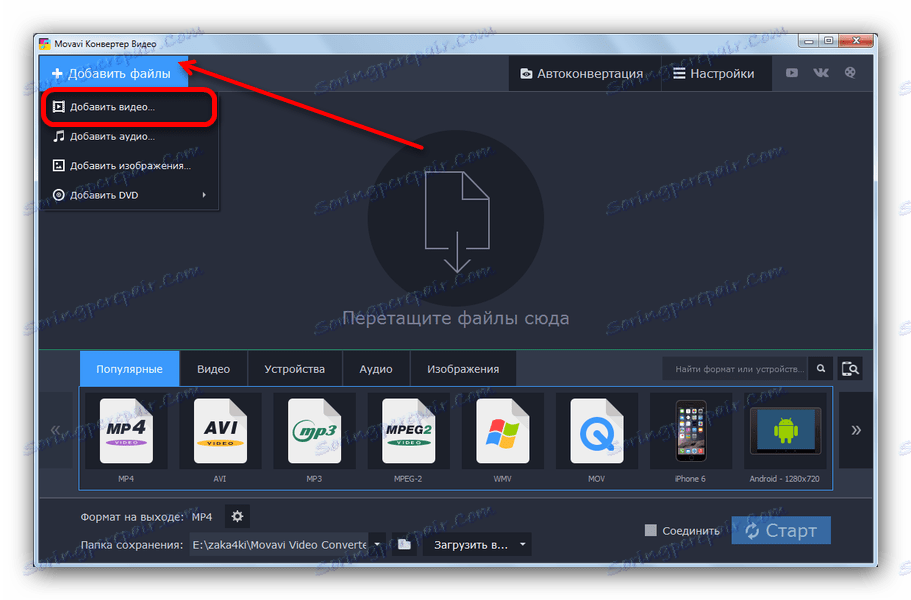This screenshot has width=911, height=600.
Task: Expand the save folder path dropdown
Action: 377,545
